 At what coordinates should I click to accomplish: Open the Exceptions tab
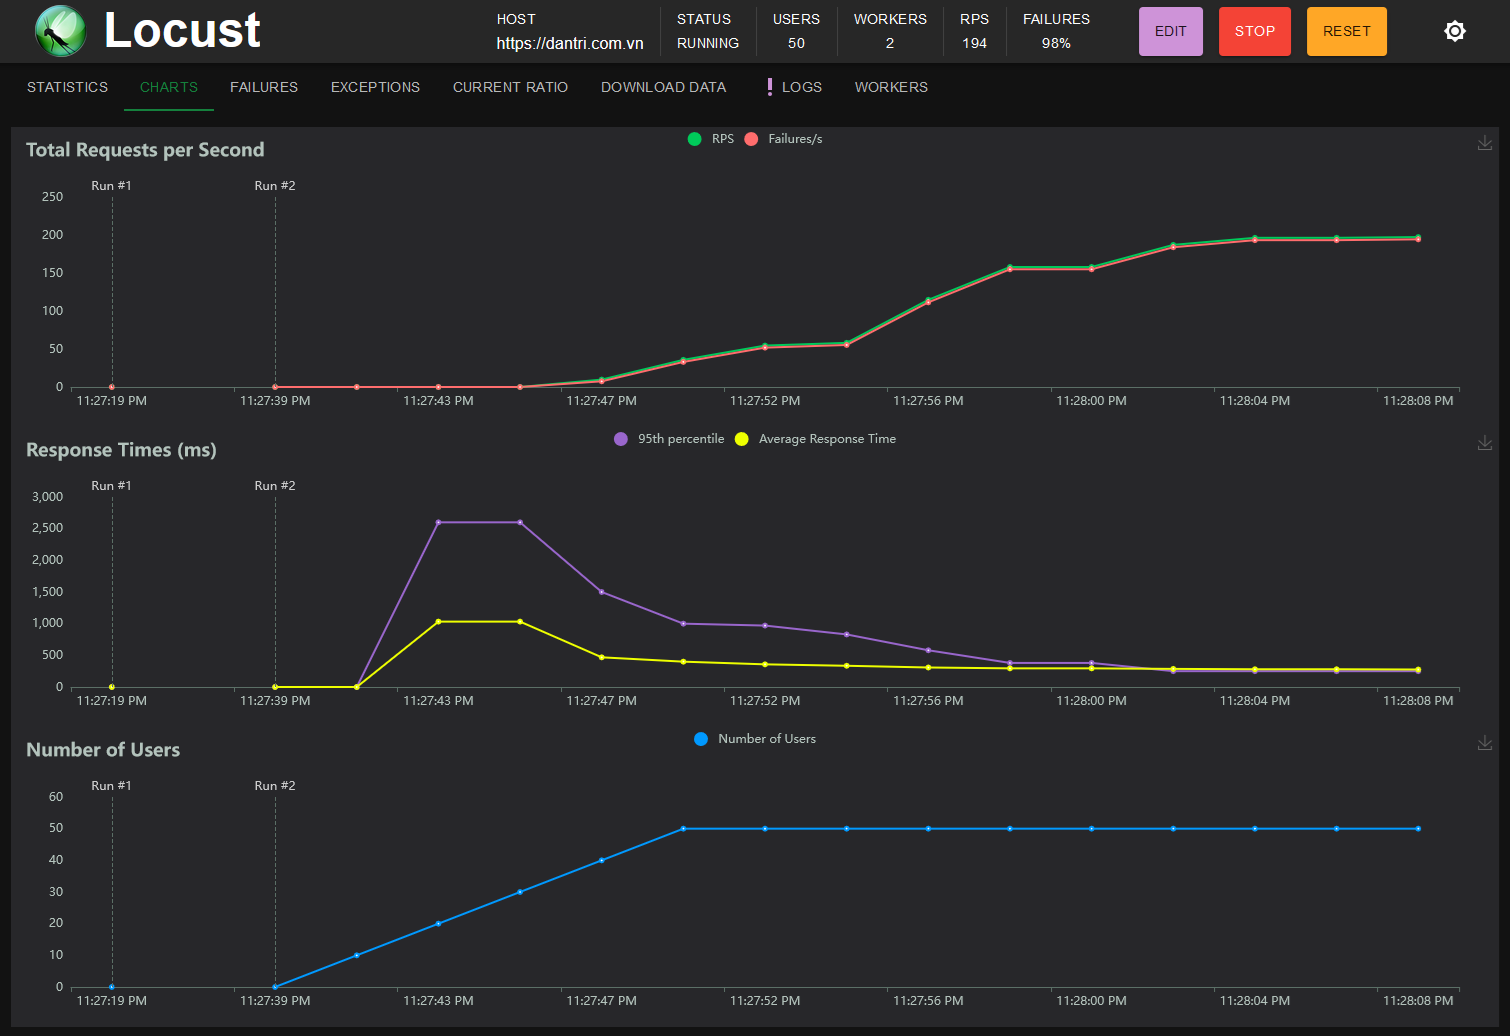(x=376, y=87)
